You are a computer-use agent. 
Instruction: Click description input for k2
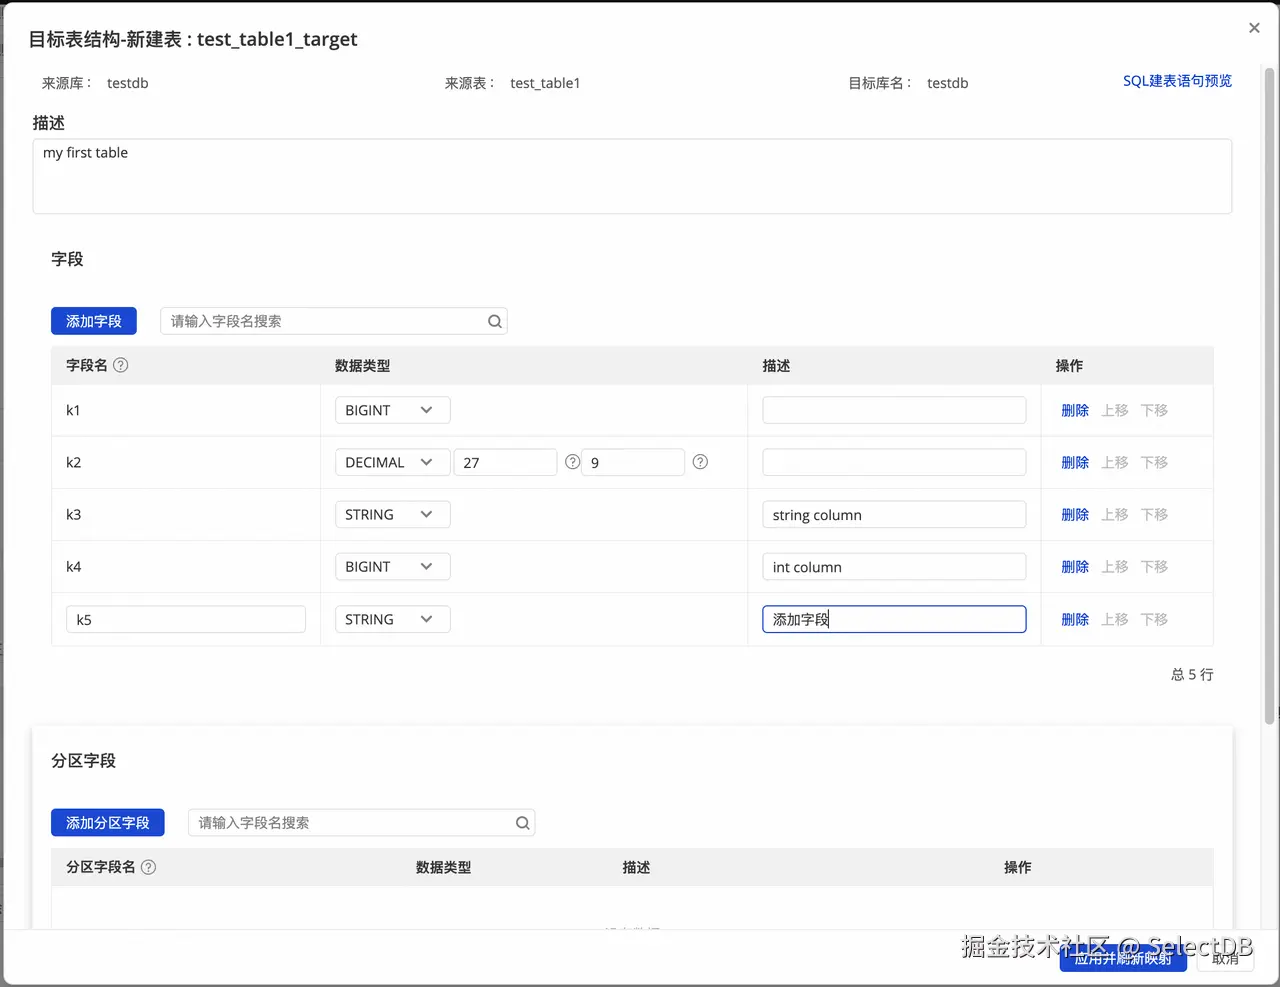click(x=894, y=462)
